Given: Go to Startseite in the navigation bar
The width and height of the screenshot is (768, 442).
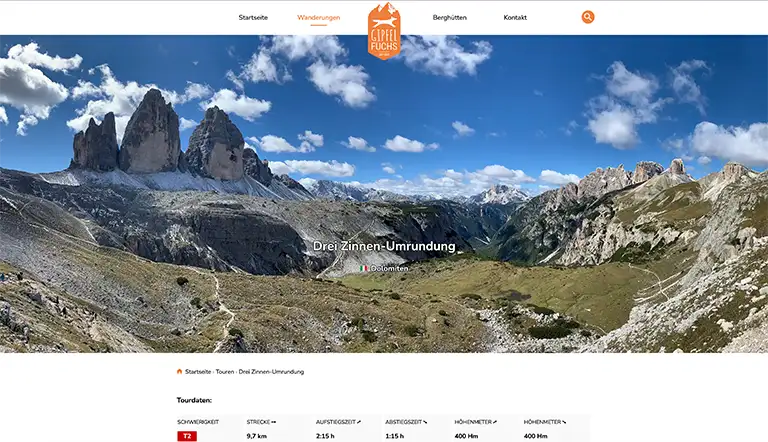Looking at the screenshot, I should (x=253, y=17).
